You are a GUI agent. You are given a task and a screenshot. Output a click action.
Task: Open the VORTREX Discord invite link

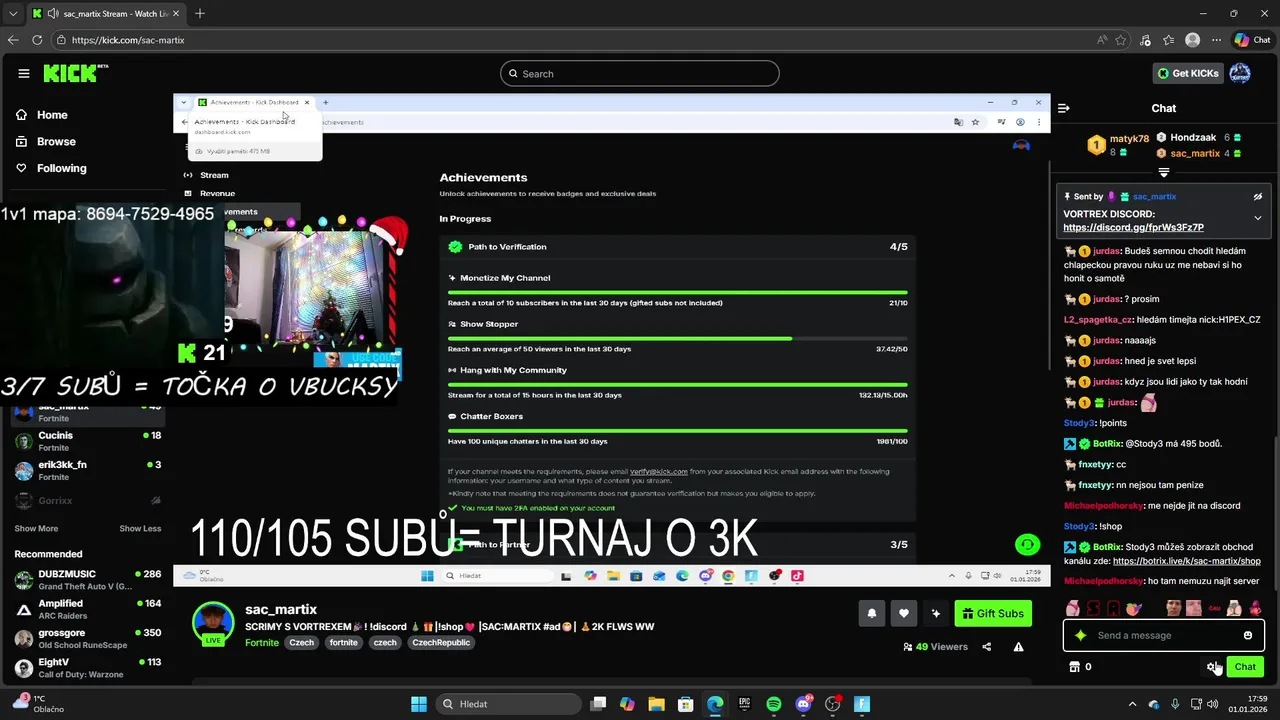coord(1133,228)
